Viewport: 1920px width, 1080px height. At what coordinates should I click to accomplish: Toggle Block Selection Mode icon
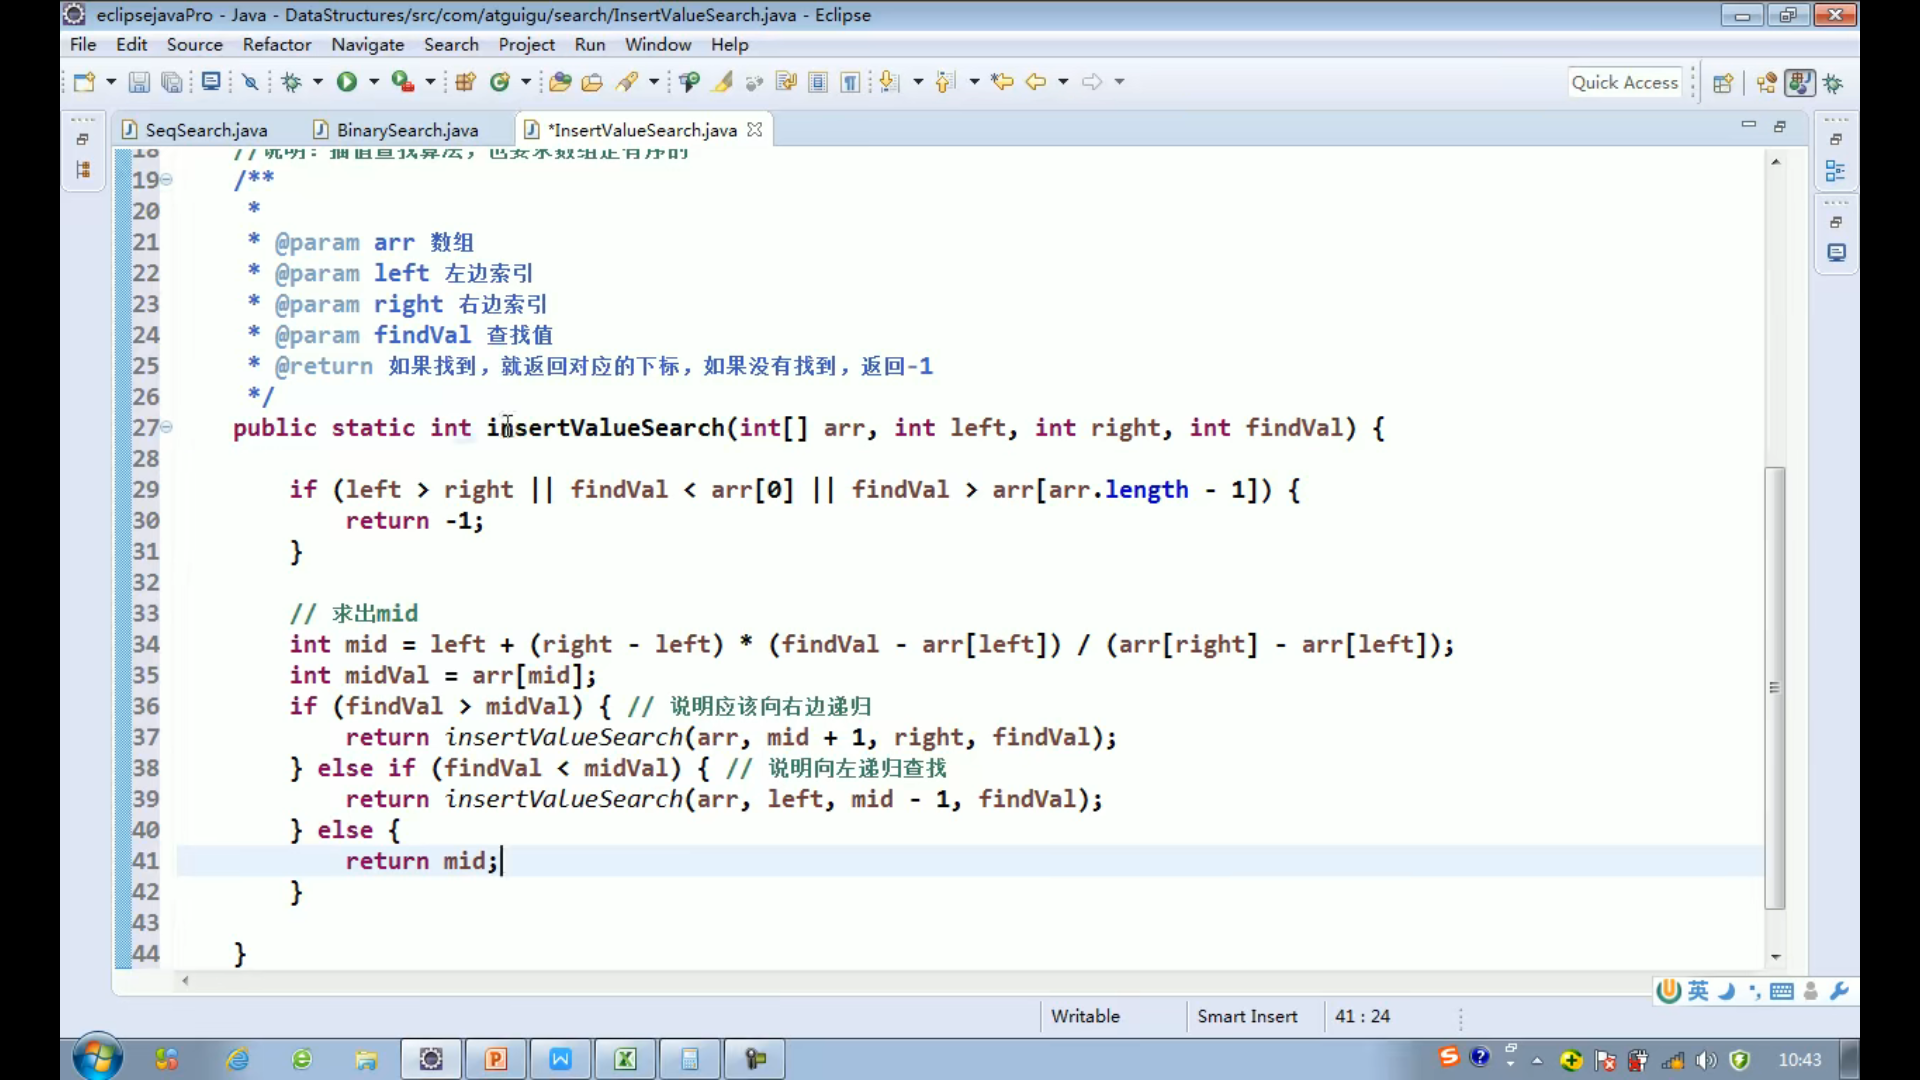point(818,82)
